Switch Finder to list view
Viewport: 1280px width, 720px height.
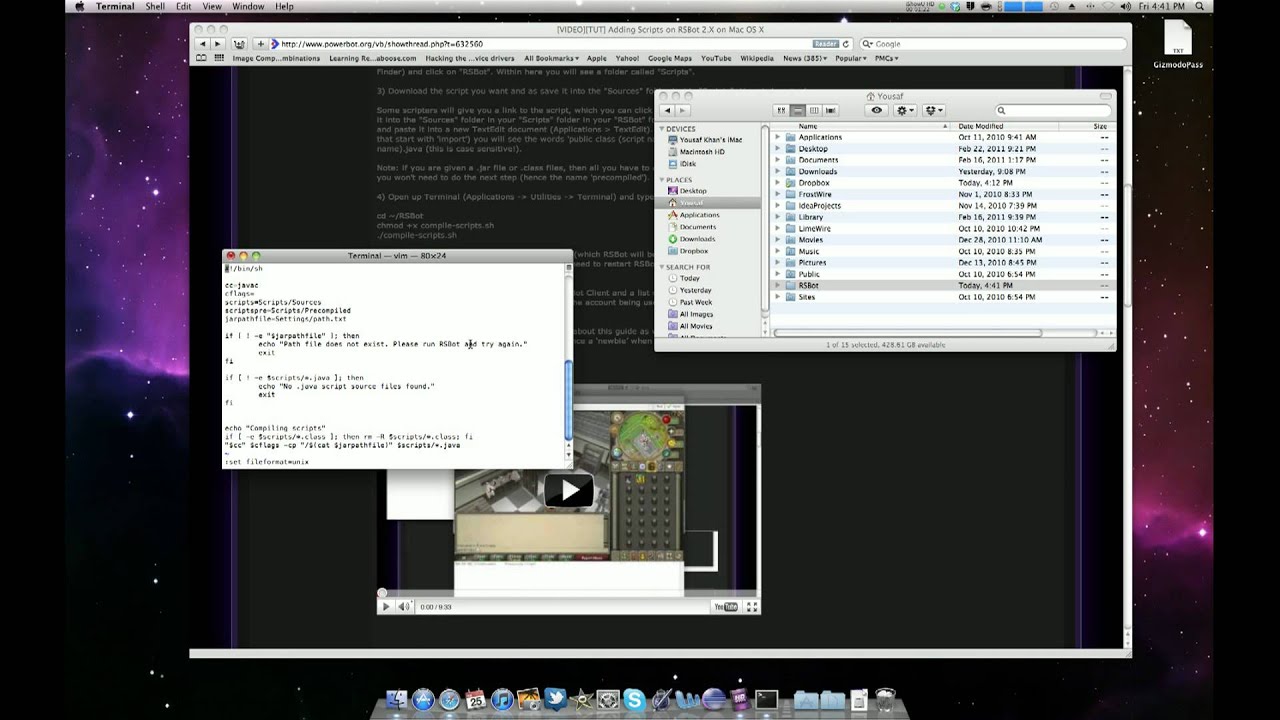[x=798, y=110]
